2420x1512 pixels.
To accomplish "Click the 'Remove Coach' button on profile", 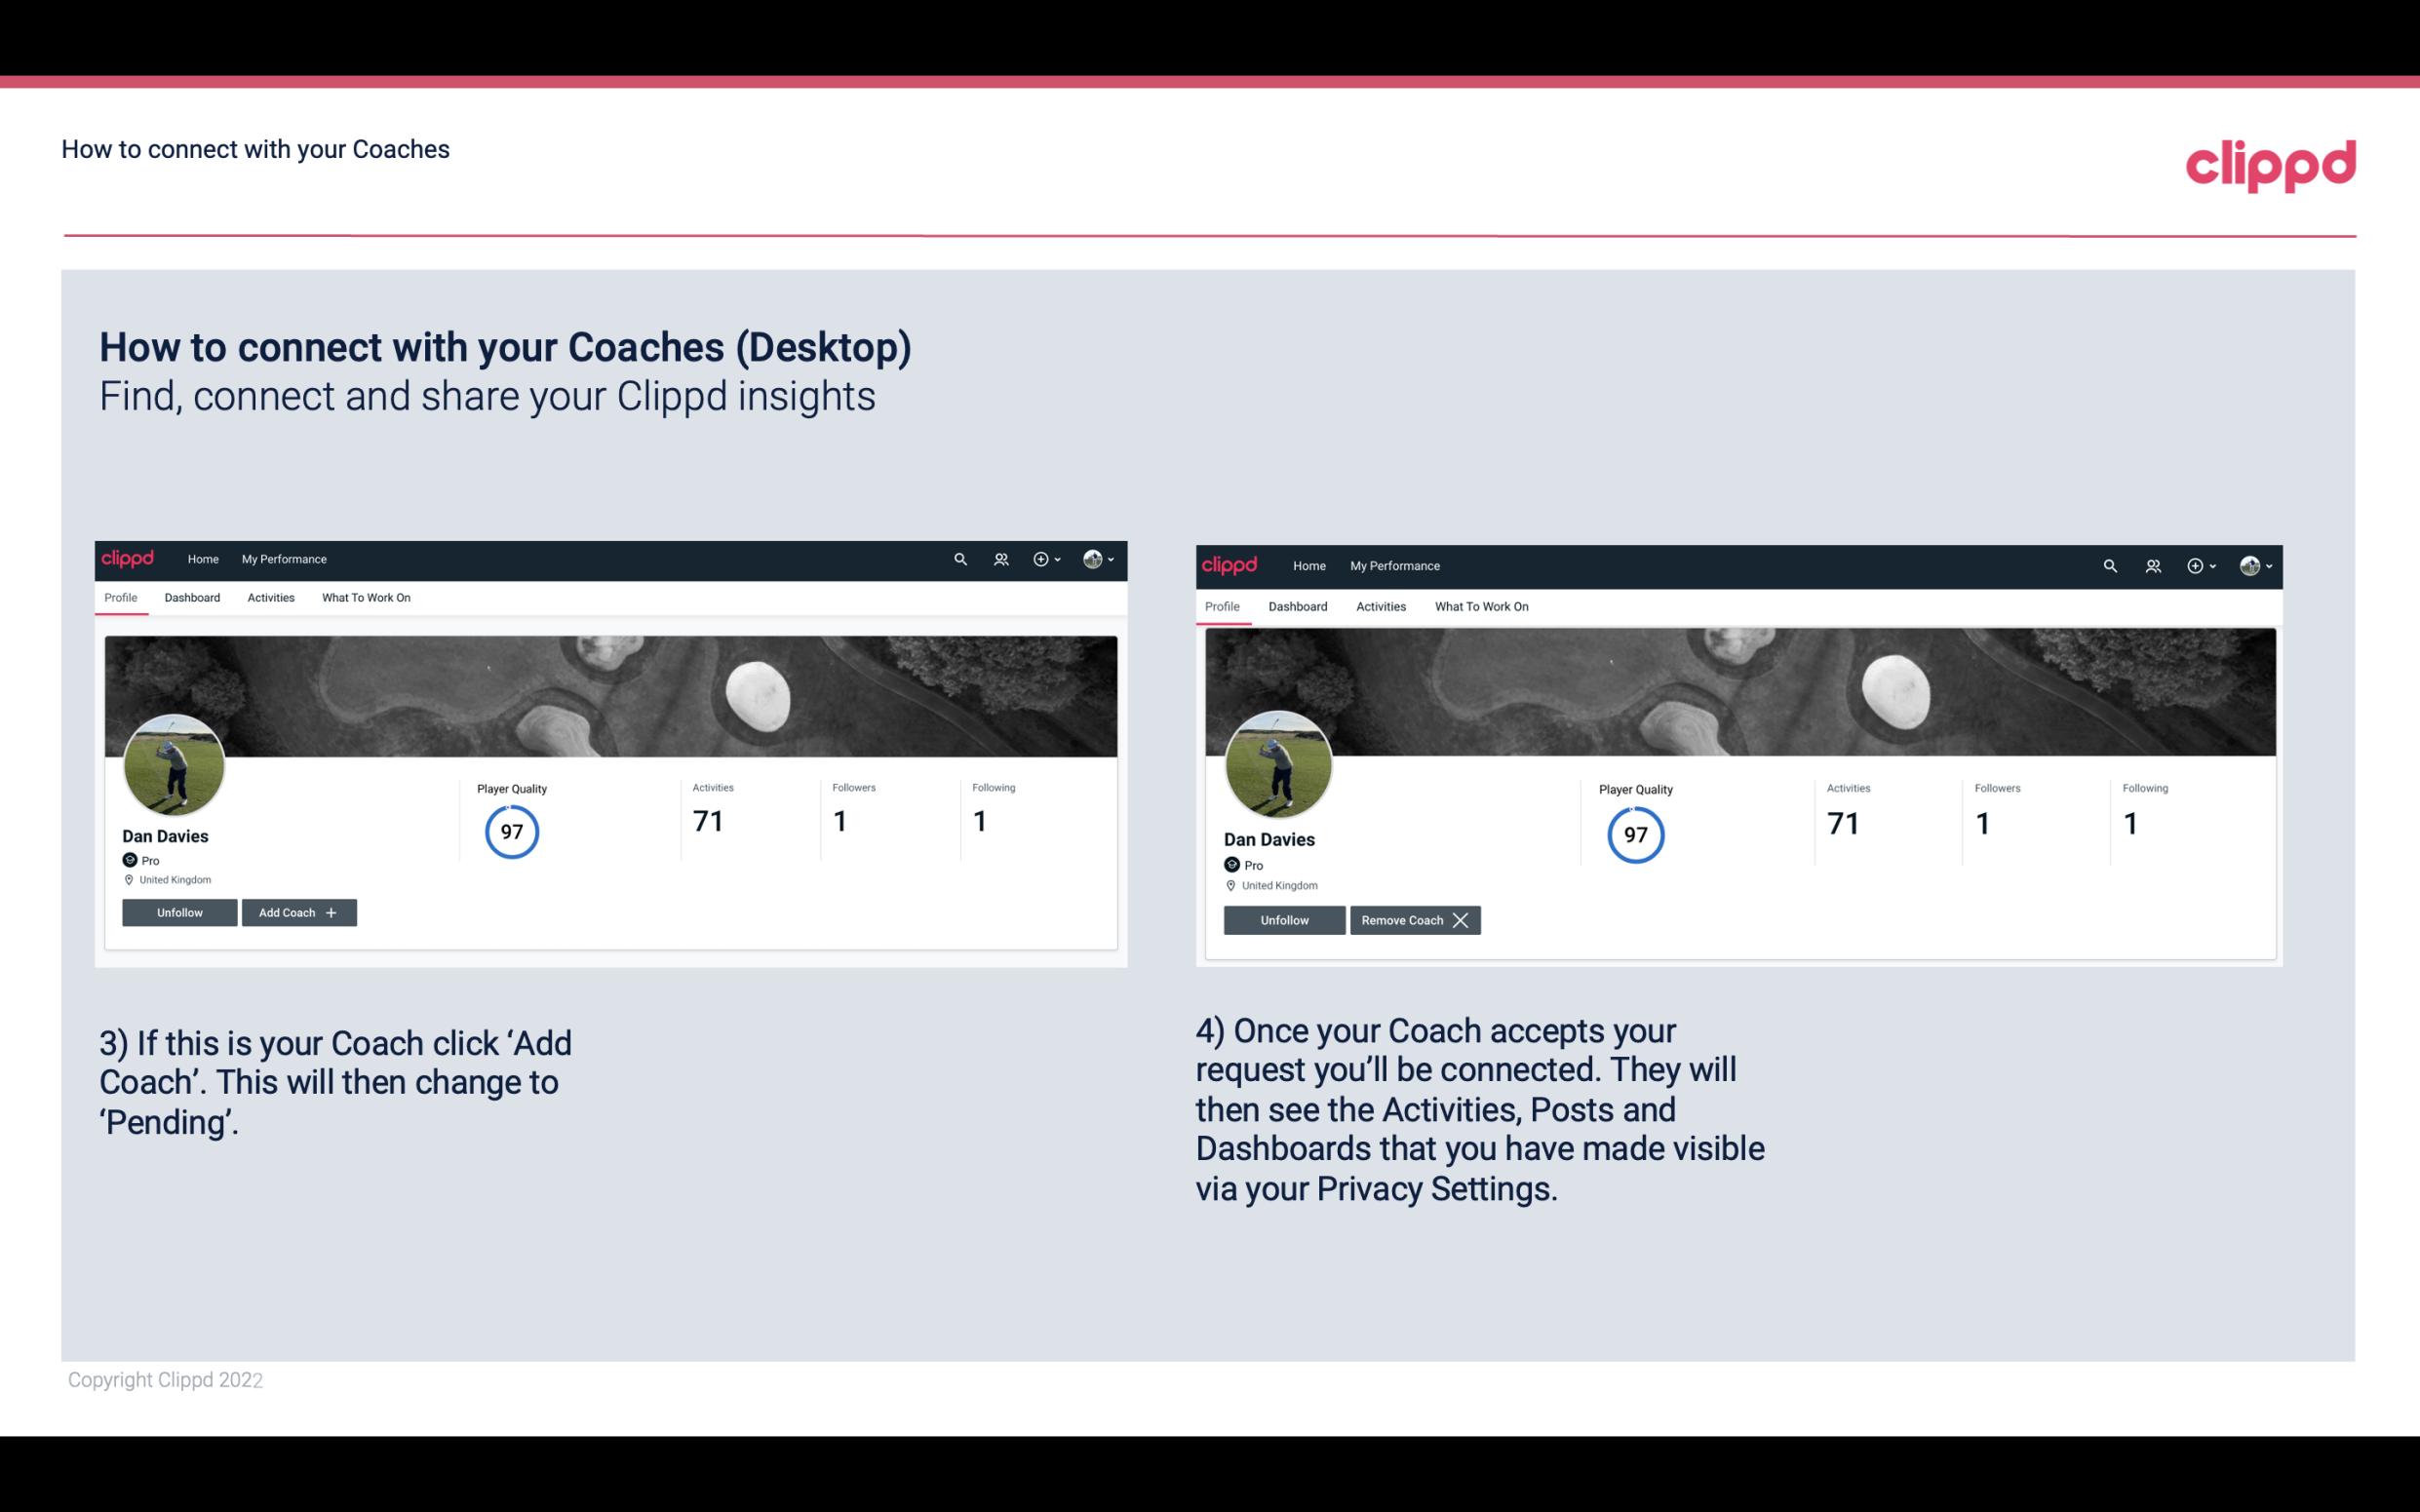I will (1417, 919).
